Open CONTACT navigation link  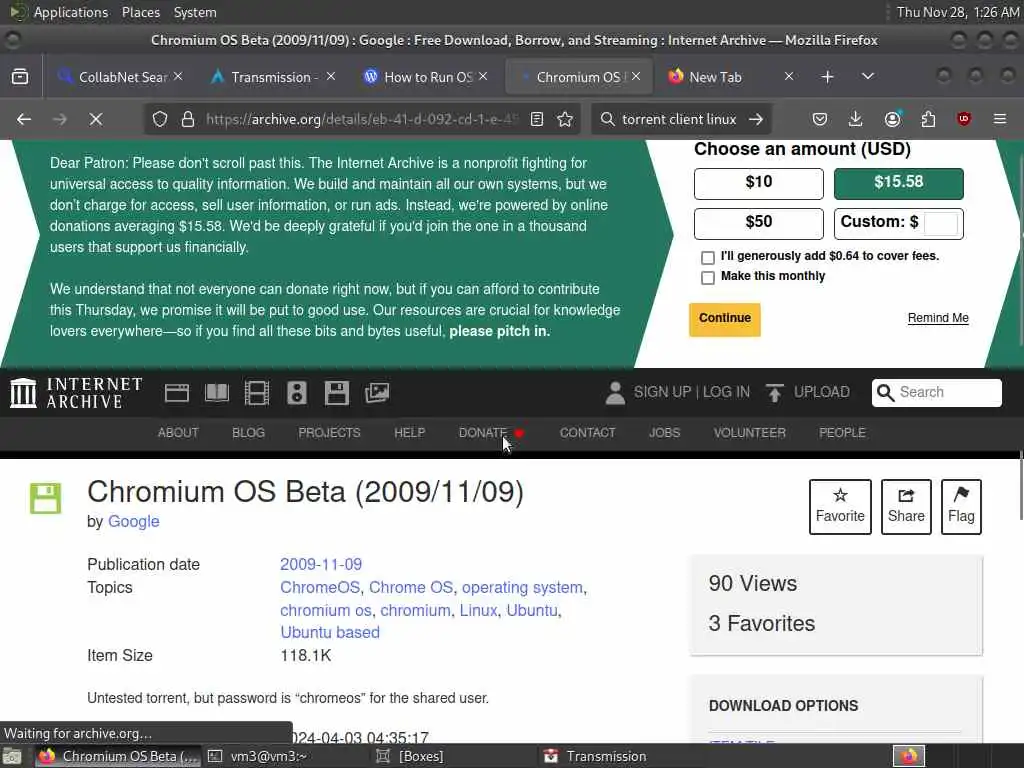(587, 433)
